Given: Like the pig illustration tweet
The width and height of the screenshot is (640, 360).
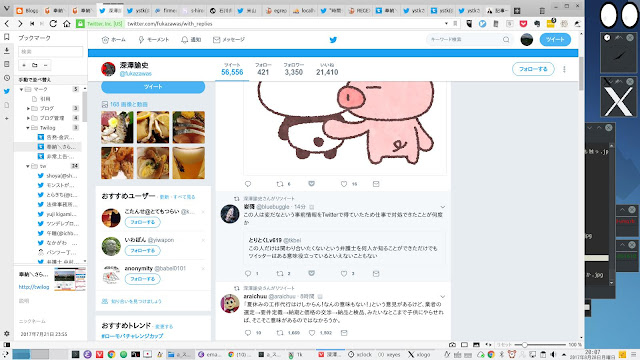Looking at the screenshot, I should click(344, 184).
